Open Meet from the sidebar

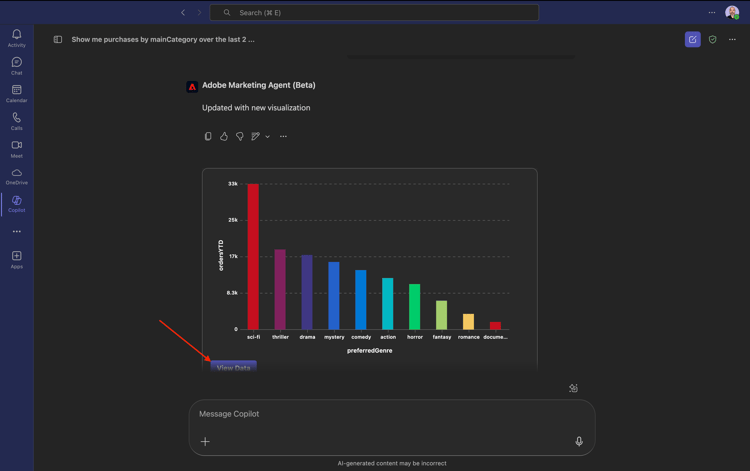tap(17, 149)
